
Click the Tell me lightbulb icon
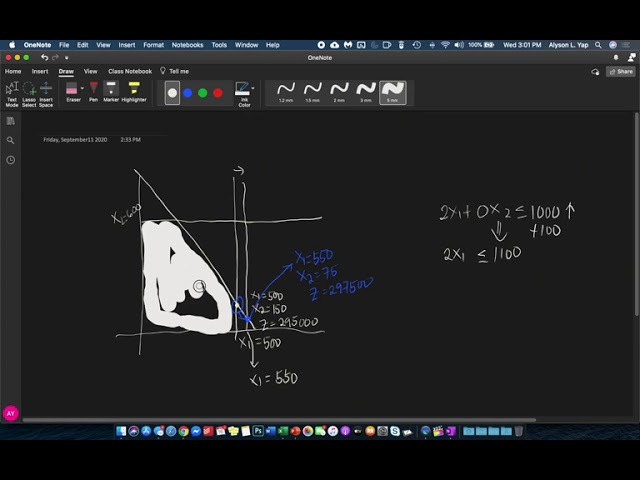pos(162,71)
